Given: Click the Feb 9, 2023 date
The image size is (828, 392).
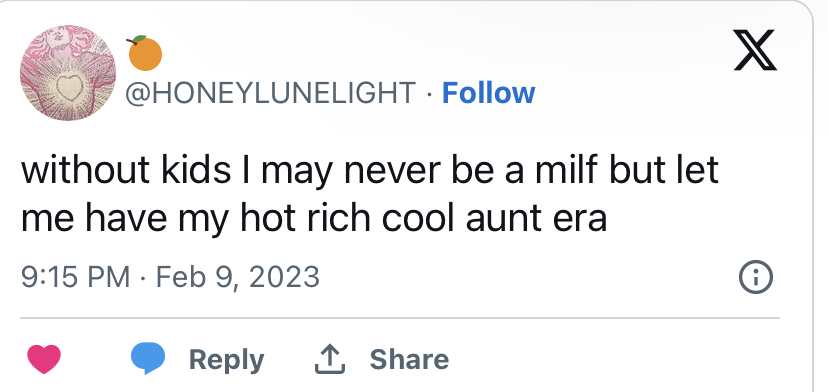Looking at the screenshot, I should [x=238, y=277].
